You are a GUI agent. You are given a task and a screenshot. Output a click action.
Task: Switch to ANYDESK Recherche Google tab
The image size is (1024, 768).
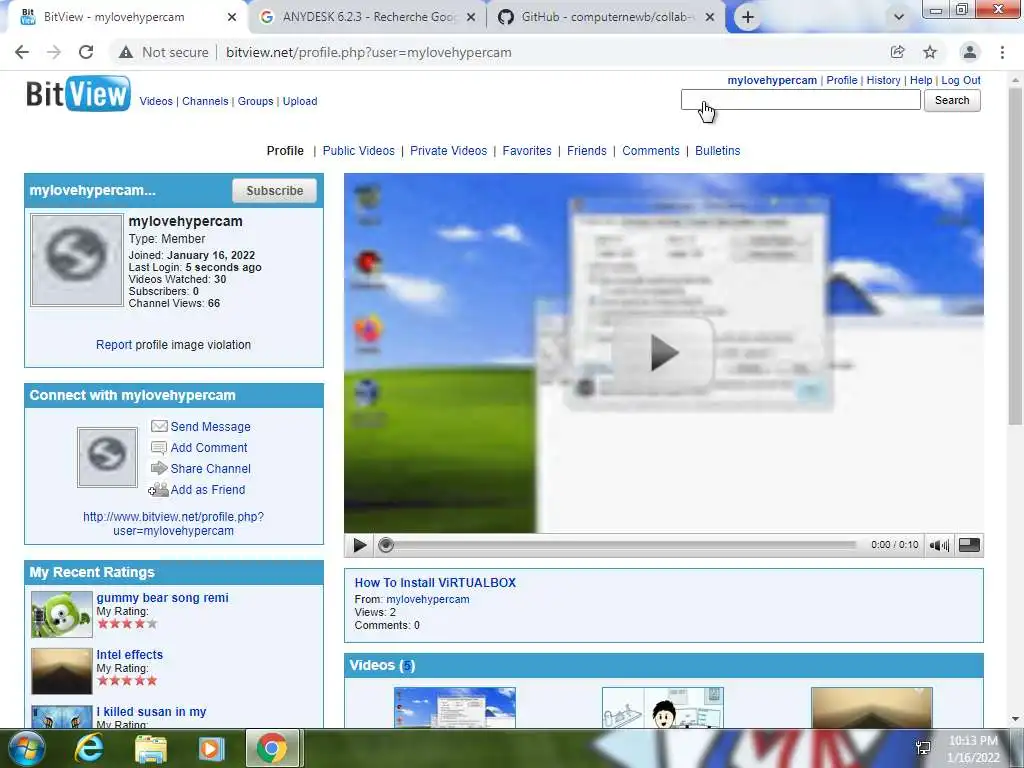pyautogui.click(x=369, y=18)
